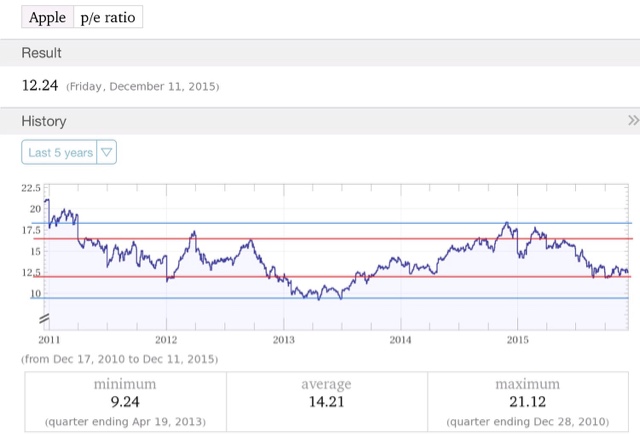Screen dimensions: 640x434
Task: Click the date range text below chart
Action: [x=120, y=359]
